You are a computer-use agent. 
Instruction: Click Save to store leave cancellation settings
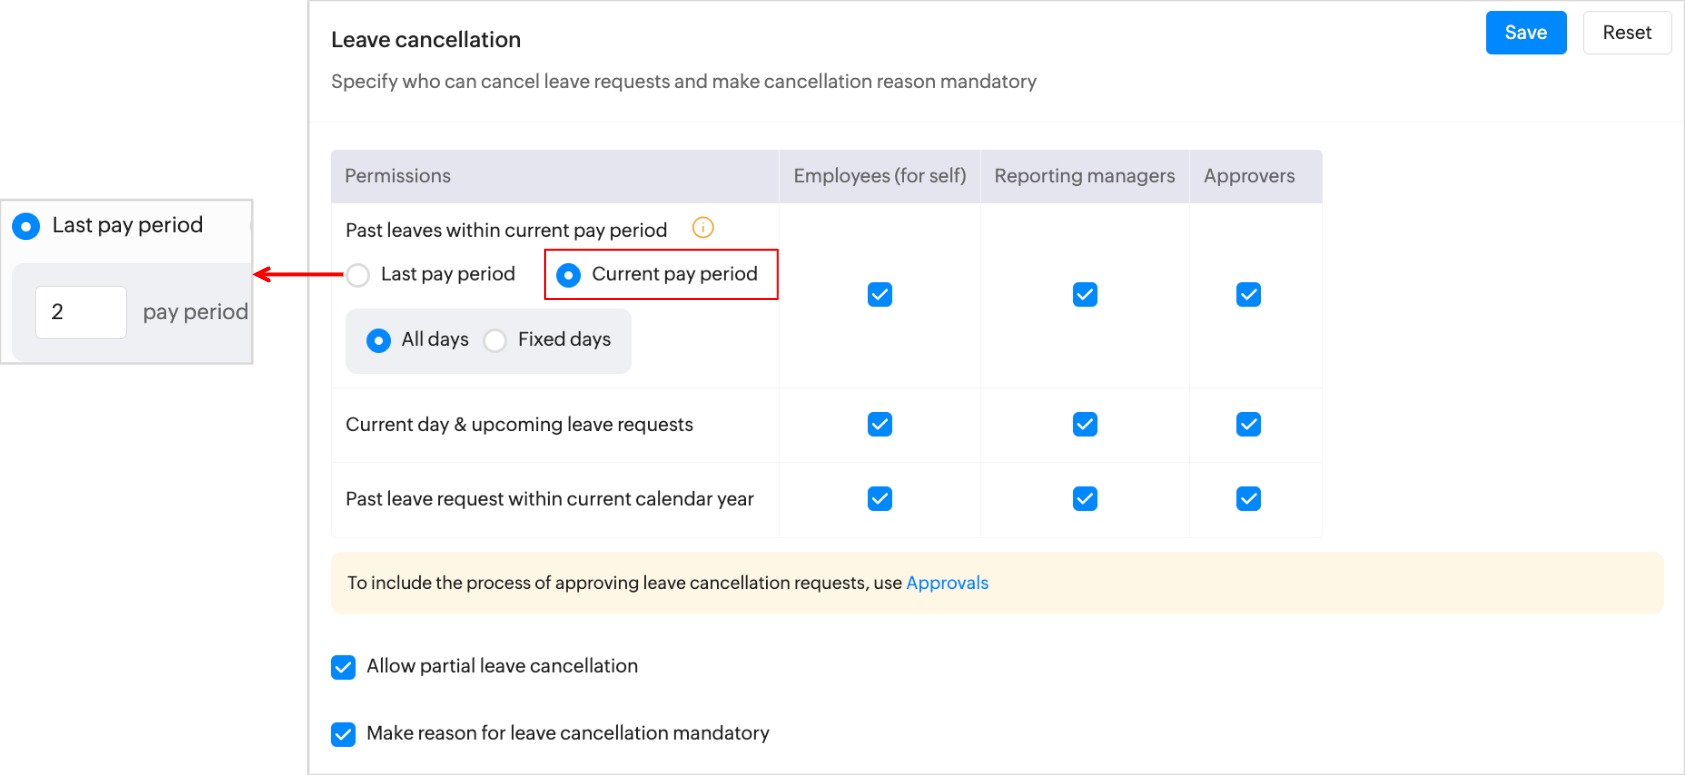click(1525, 33)
